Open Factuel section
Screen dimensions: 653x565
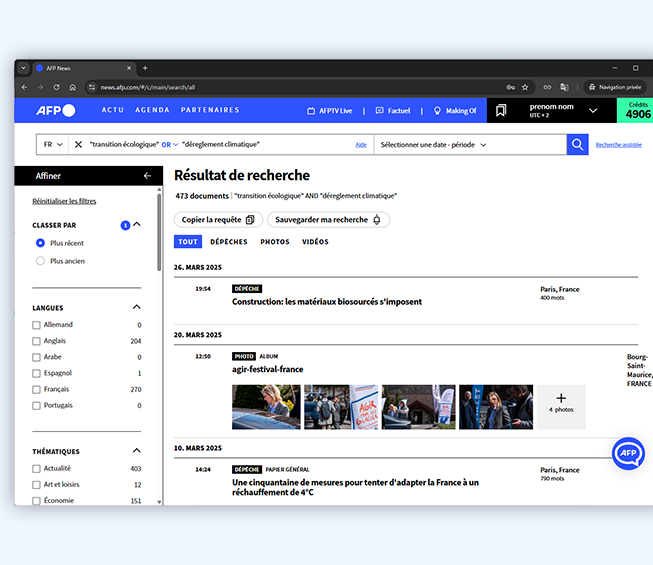[393, 111]
